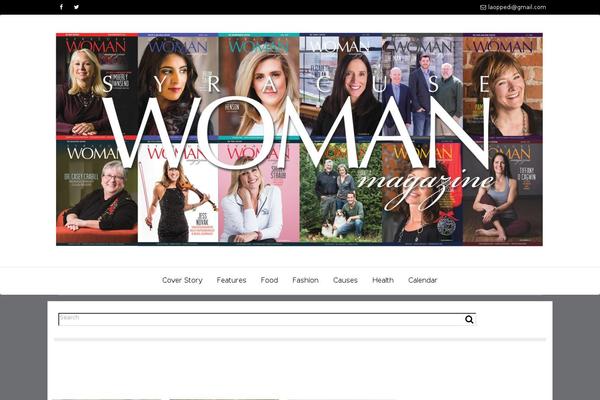Image resolution: width=600 pixels, height=400 pixels.
Task: Go to the Features section
Action: pyautogui.click(x=231, y=280)
